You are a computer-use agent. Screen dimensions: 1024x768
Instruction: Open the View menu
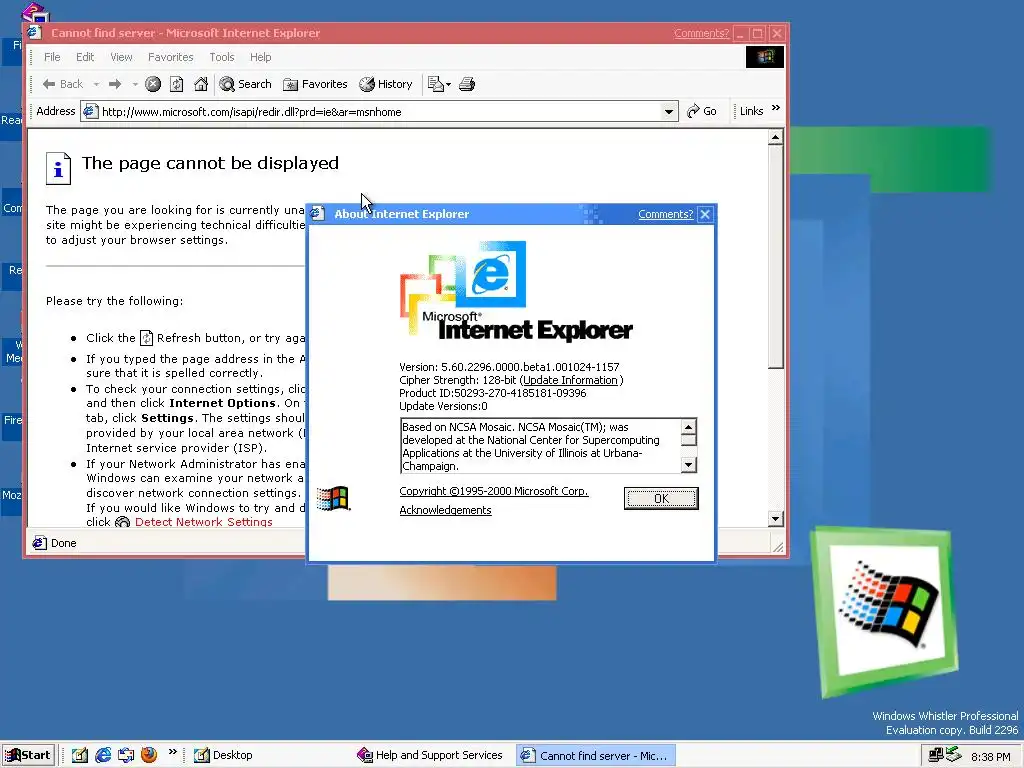click(121, 57)
